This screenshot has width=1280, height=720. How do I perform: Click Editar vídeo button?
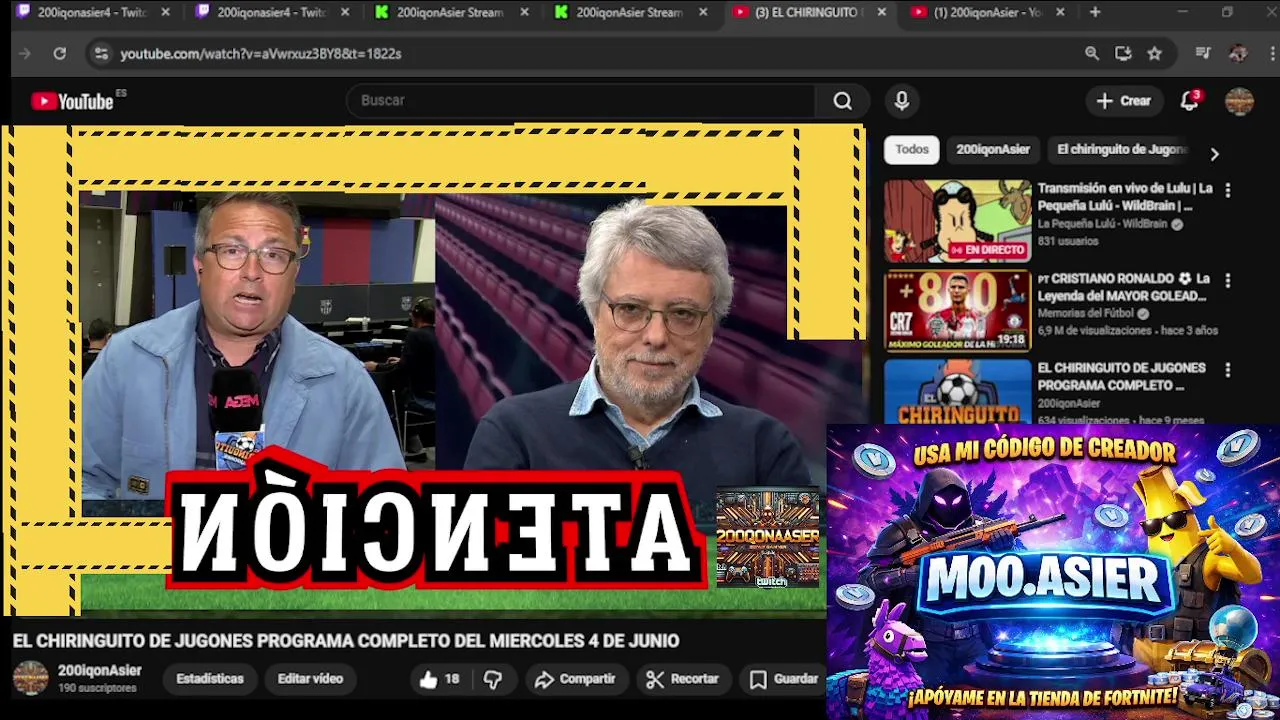[x=310, y=679]
